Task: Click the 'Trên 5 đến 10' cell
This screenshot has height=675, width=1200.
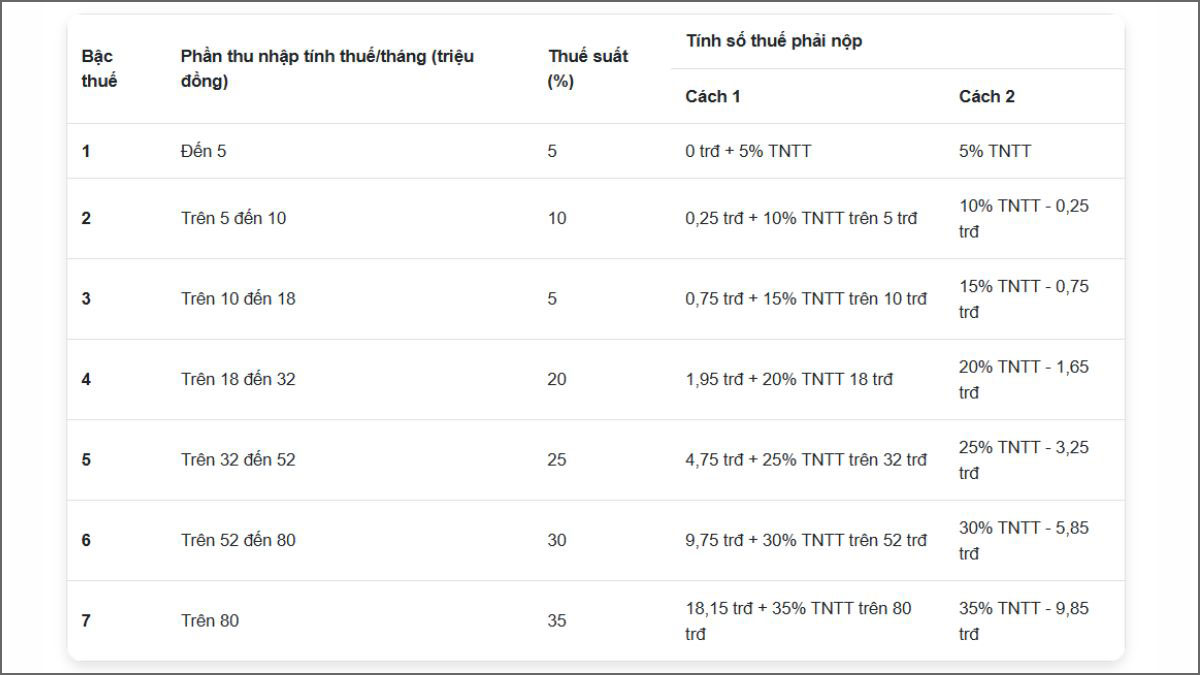Action: (233, 218)
